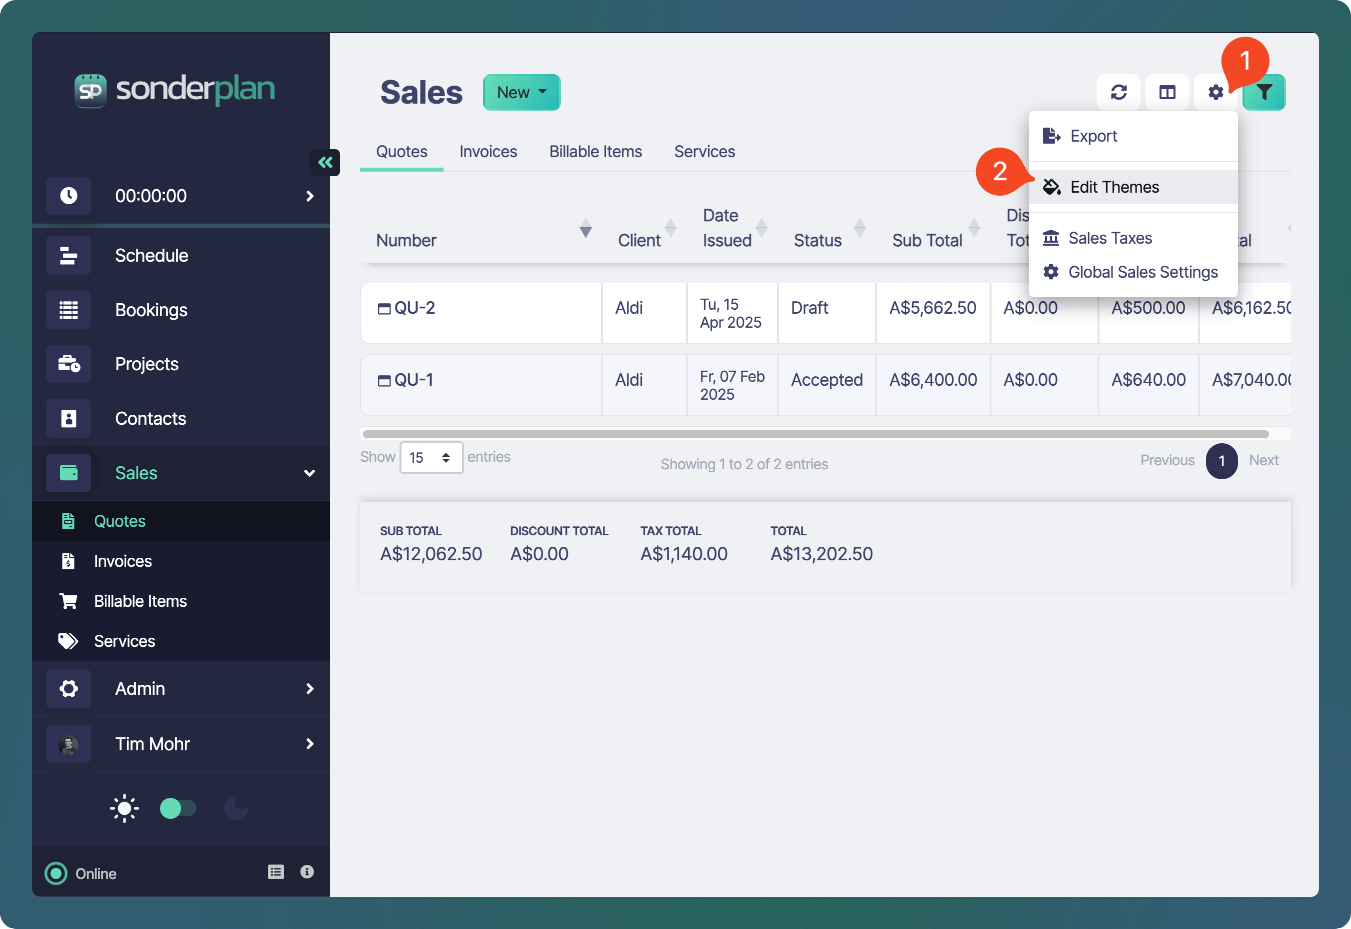Viewport: 1351px width, 929px height.
Task: Open Billable Items in sidebar submenu
Action: [140, 601]
